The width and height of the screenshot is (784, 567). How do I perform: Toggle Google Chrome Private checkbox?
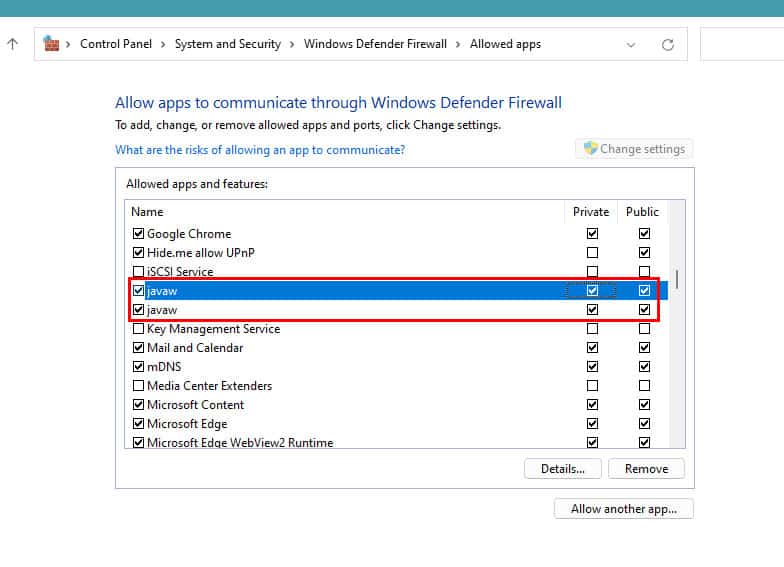592,234
